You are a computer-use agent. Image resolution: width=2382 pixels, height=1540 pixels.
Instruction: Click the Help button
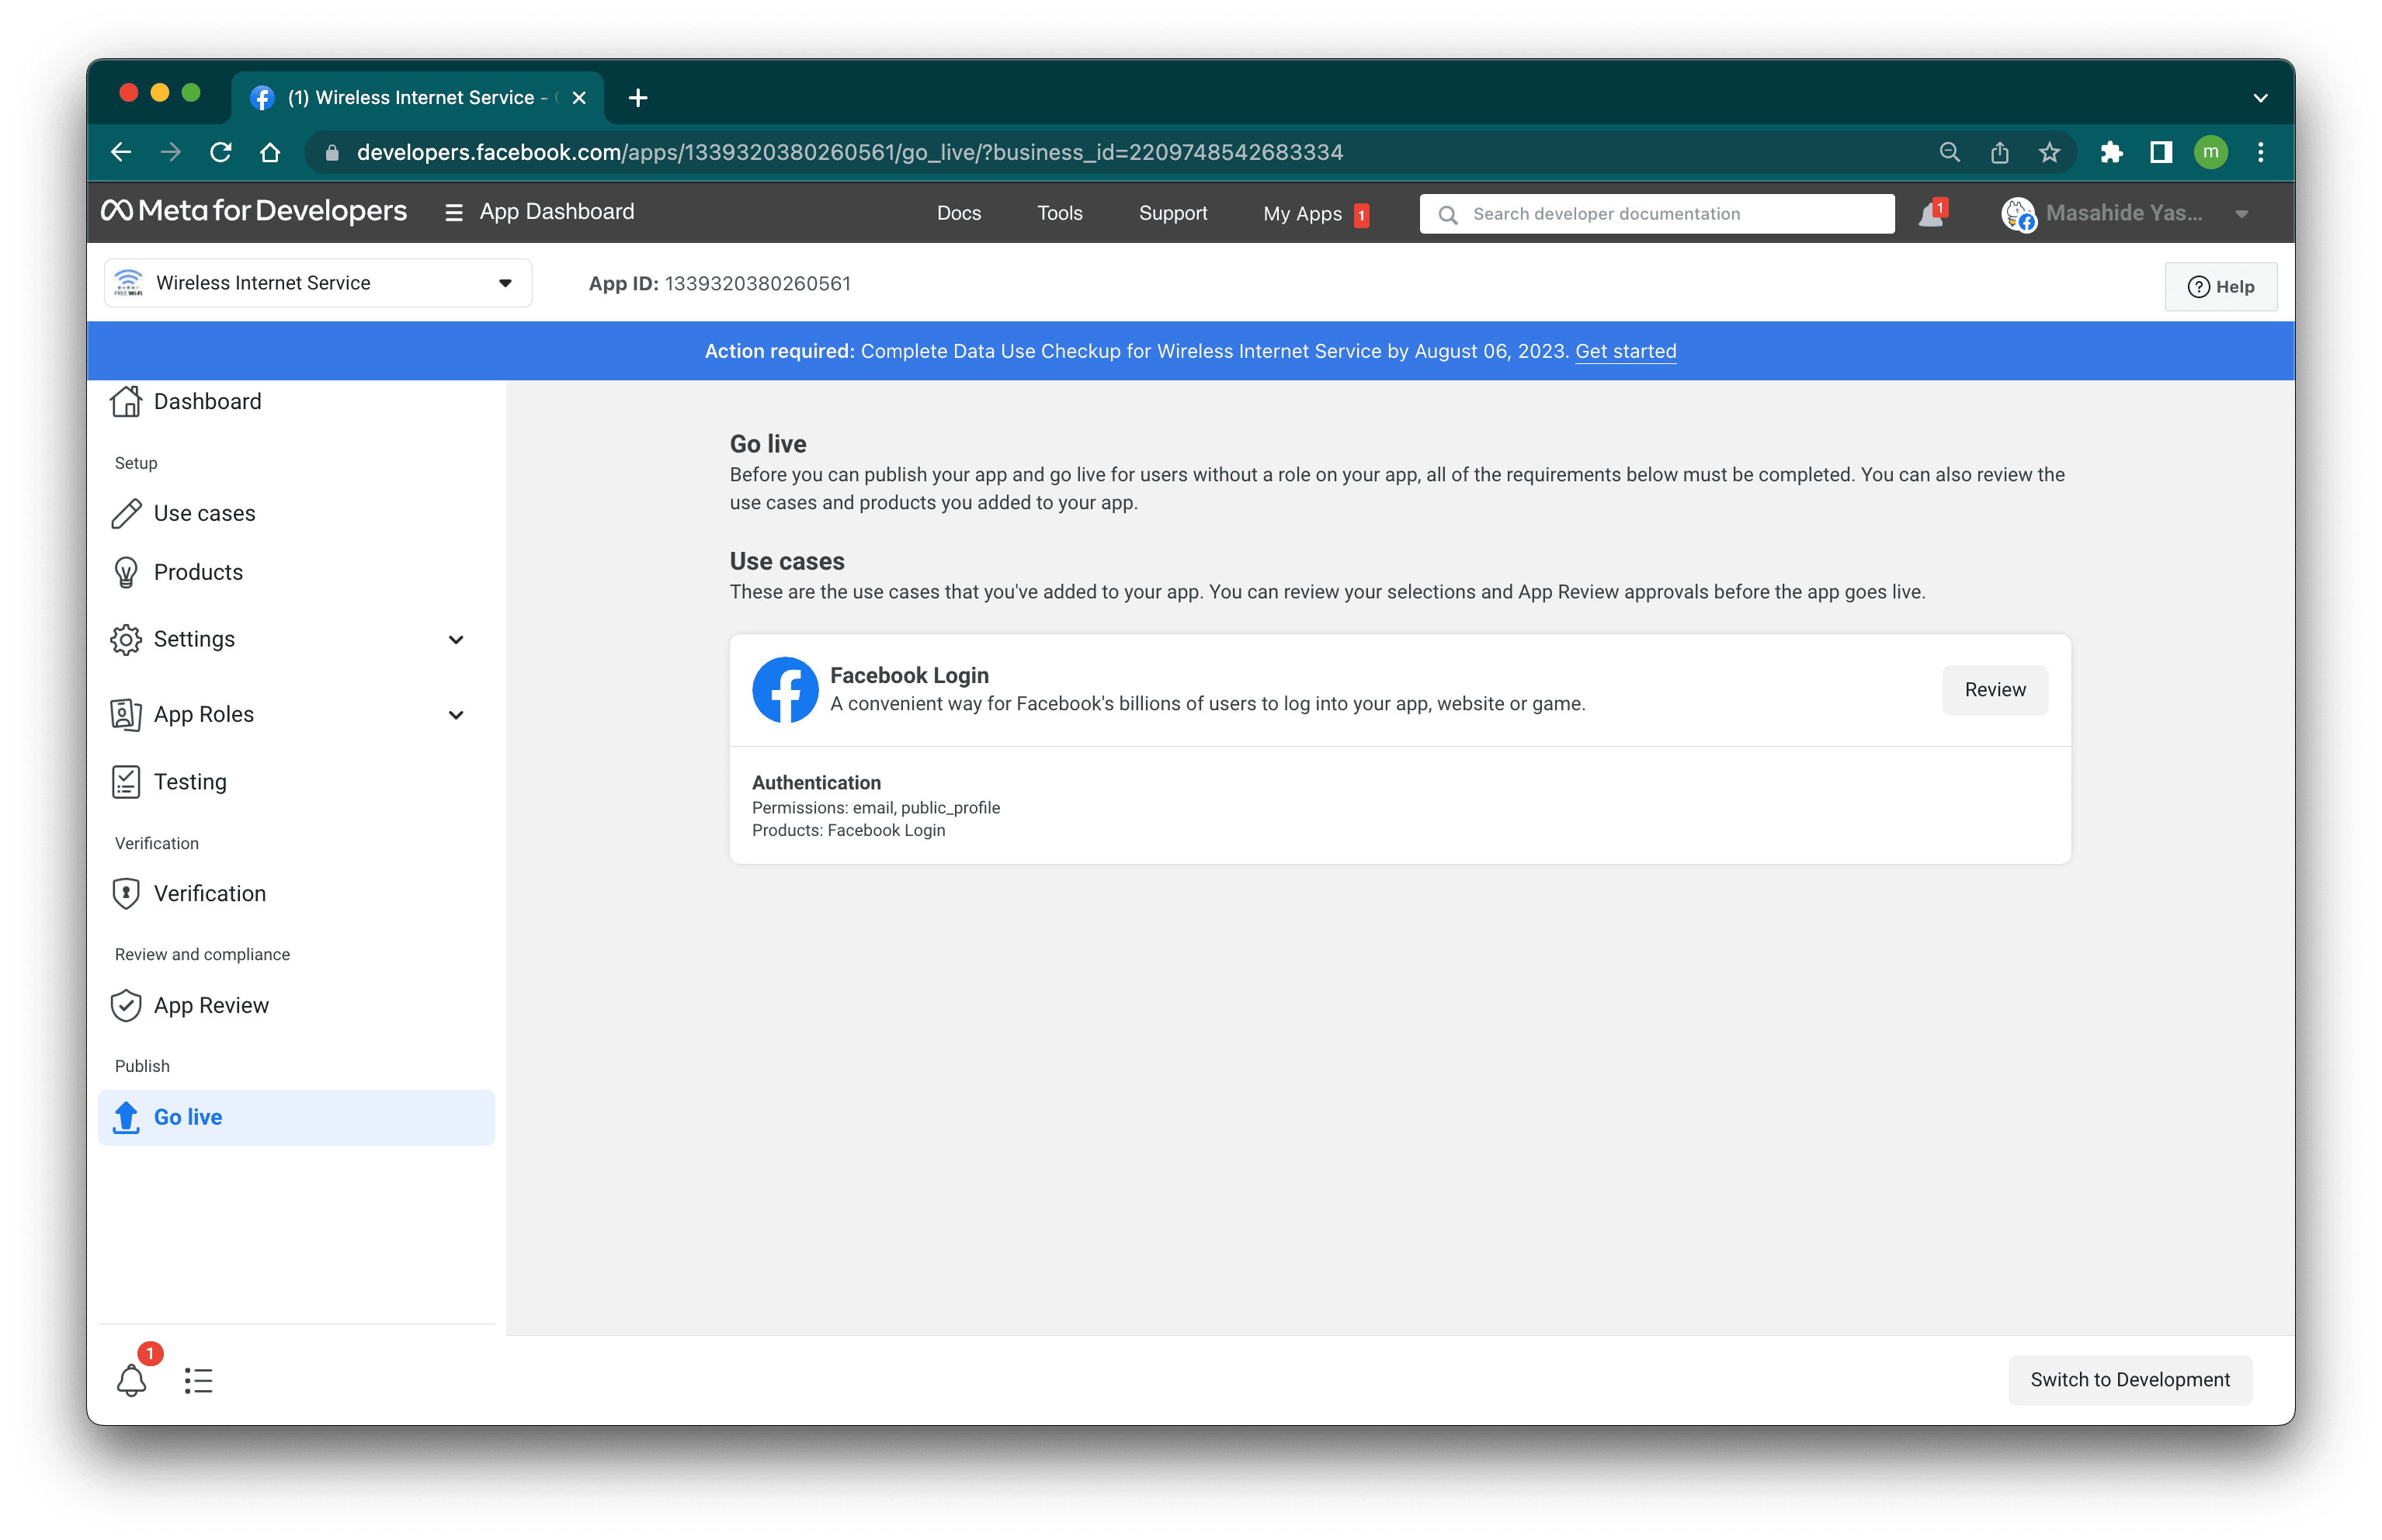click(2220, 287)
